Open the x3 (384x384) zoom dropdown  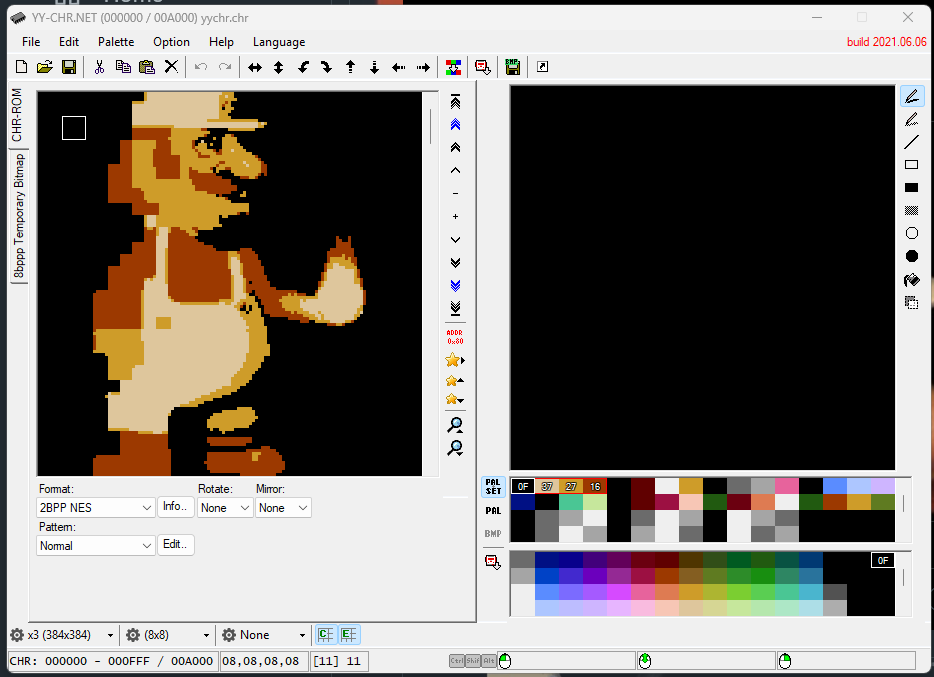[x=62, y=635]
